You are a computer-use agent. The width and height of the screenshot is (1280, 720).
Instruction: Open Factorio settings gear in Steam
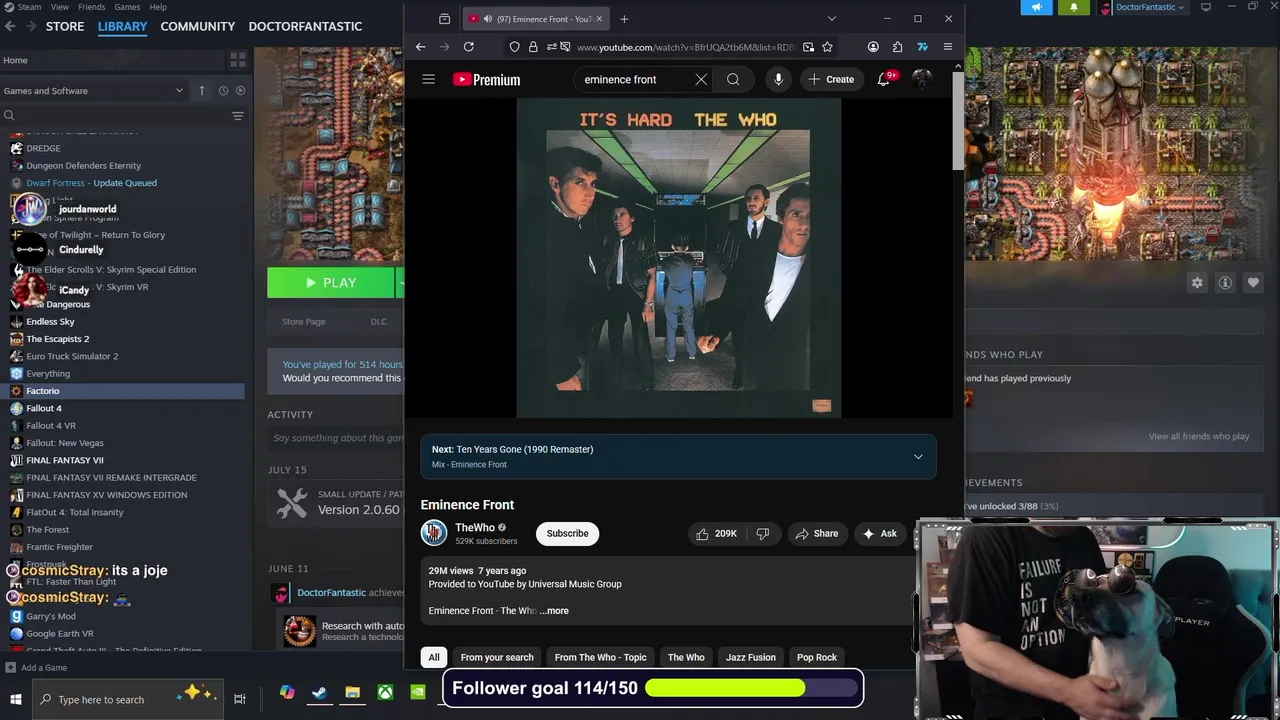(1197, 283)
